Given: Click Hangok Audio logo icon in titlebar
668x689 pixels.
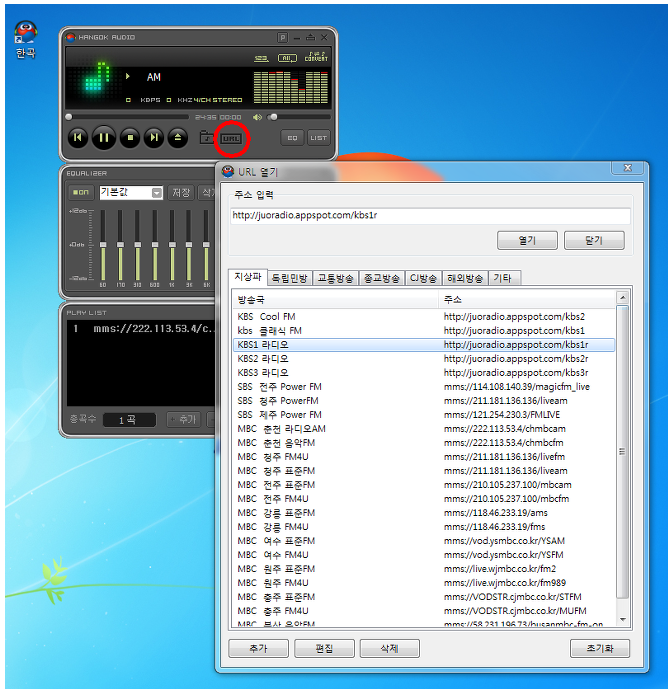Looking at the screenshot, I should (x=71, y=37).
